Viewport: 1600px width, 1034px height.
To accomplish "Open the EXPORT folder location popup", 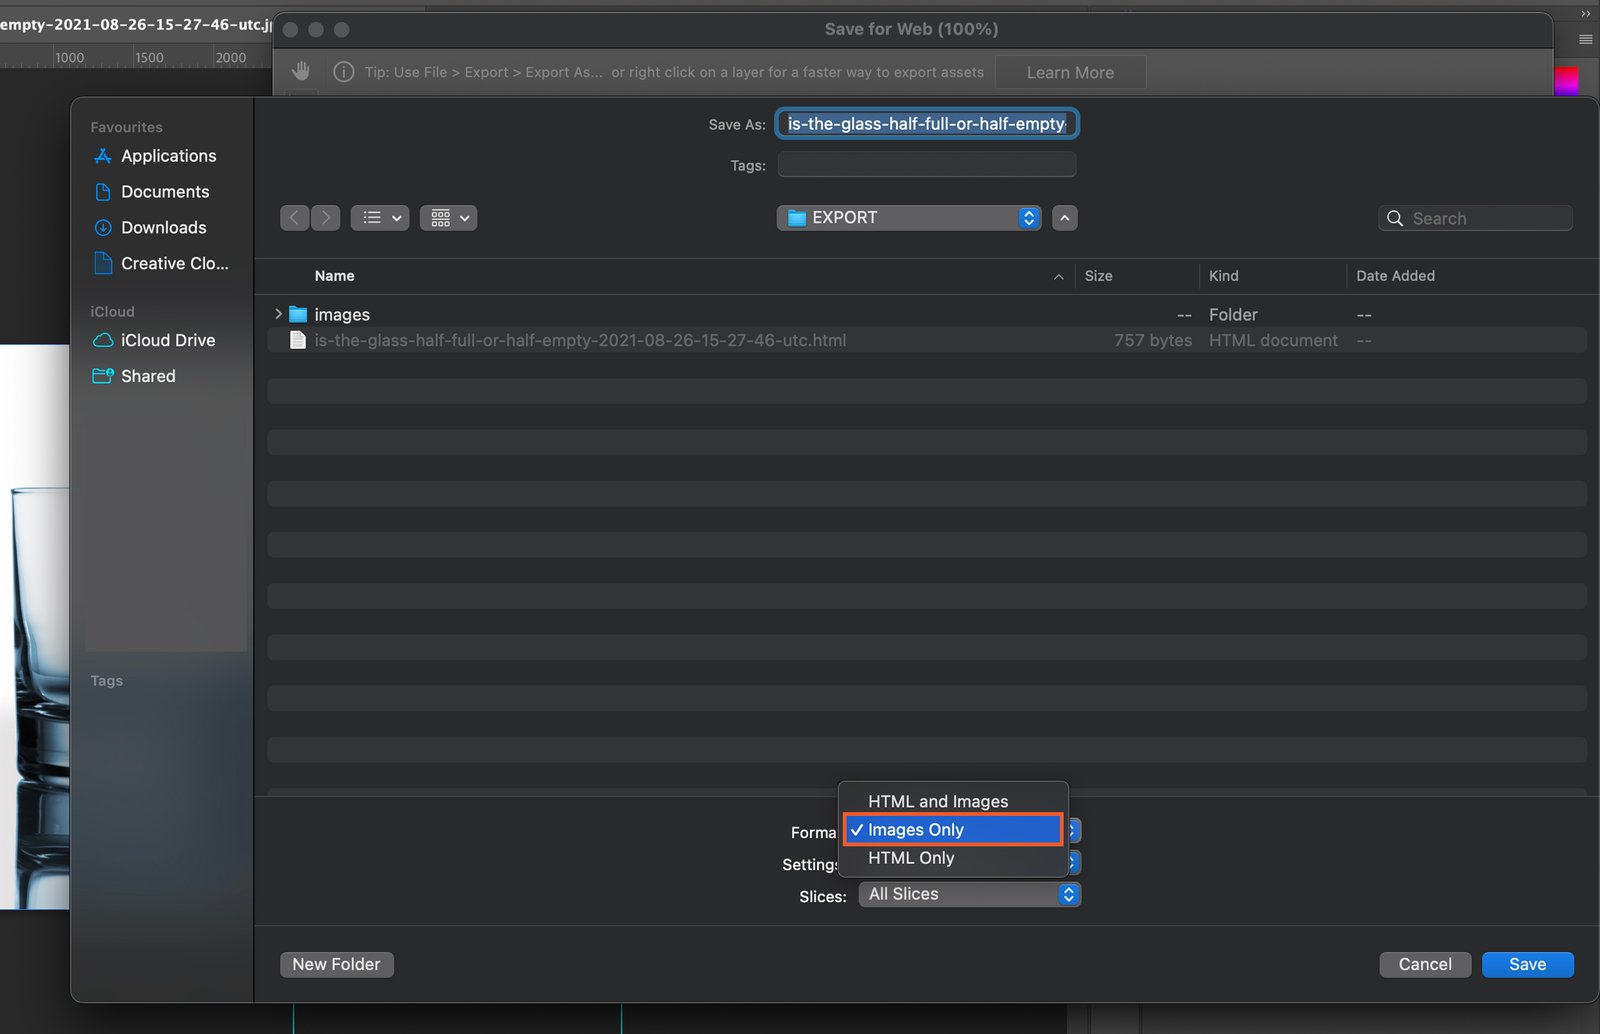I will tap(908, 218).
